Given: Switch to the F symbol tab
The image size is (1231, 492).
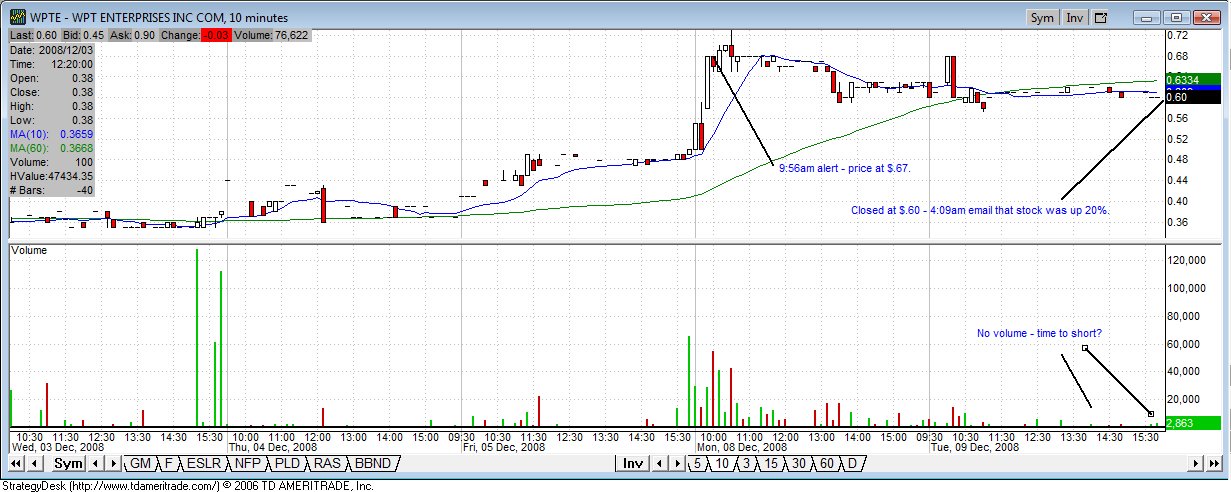Looking at the screenshot, I should coord(168,464).
